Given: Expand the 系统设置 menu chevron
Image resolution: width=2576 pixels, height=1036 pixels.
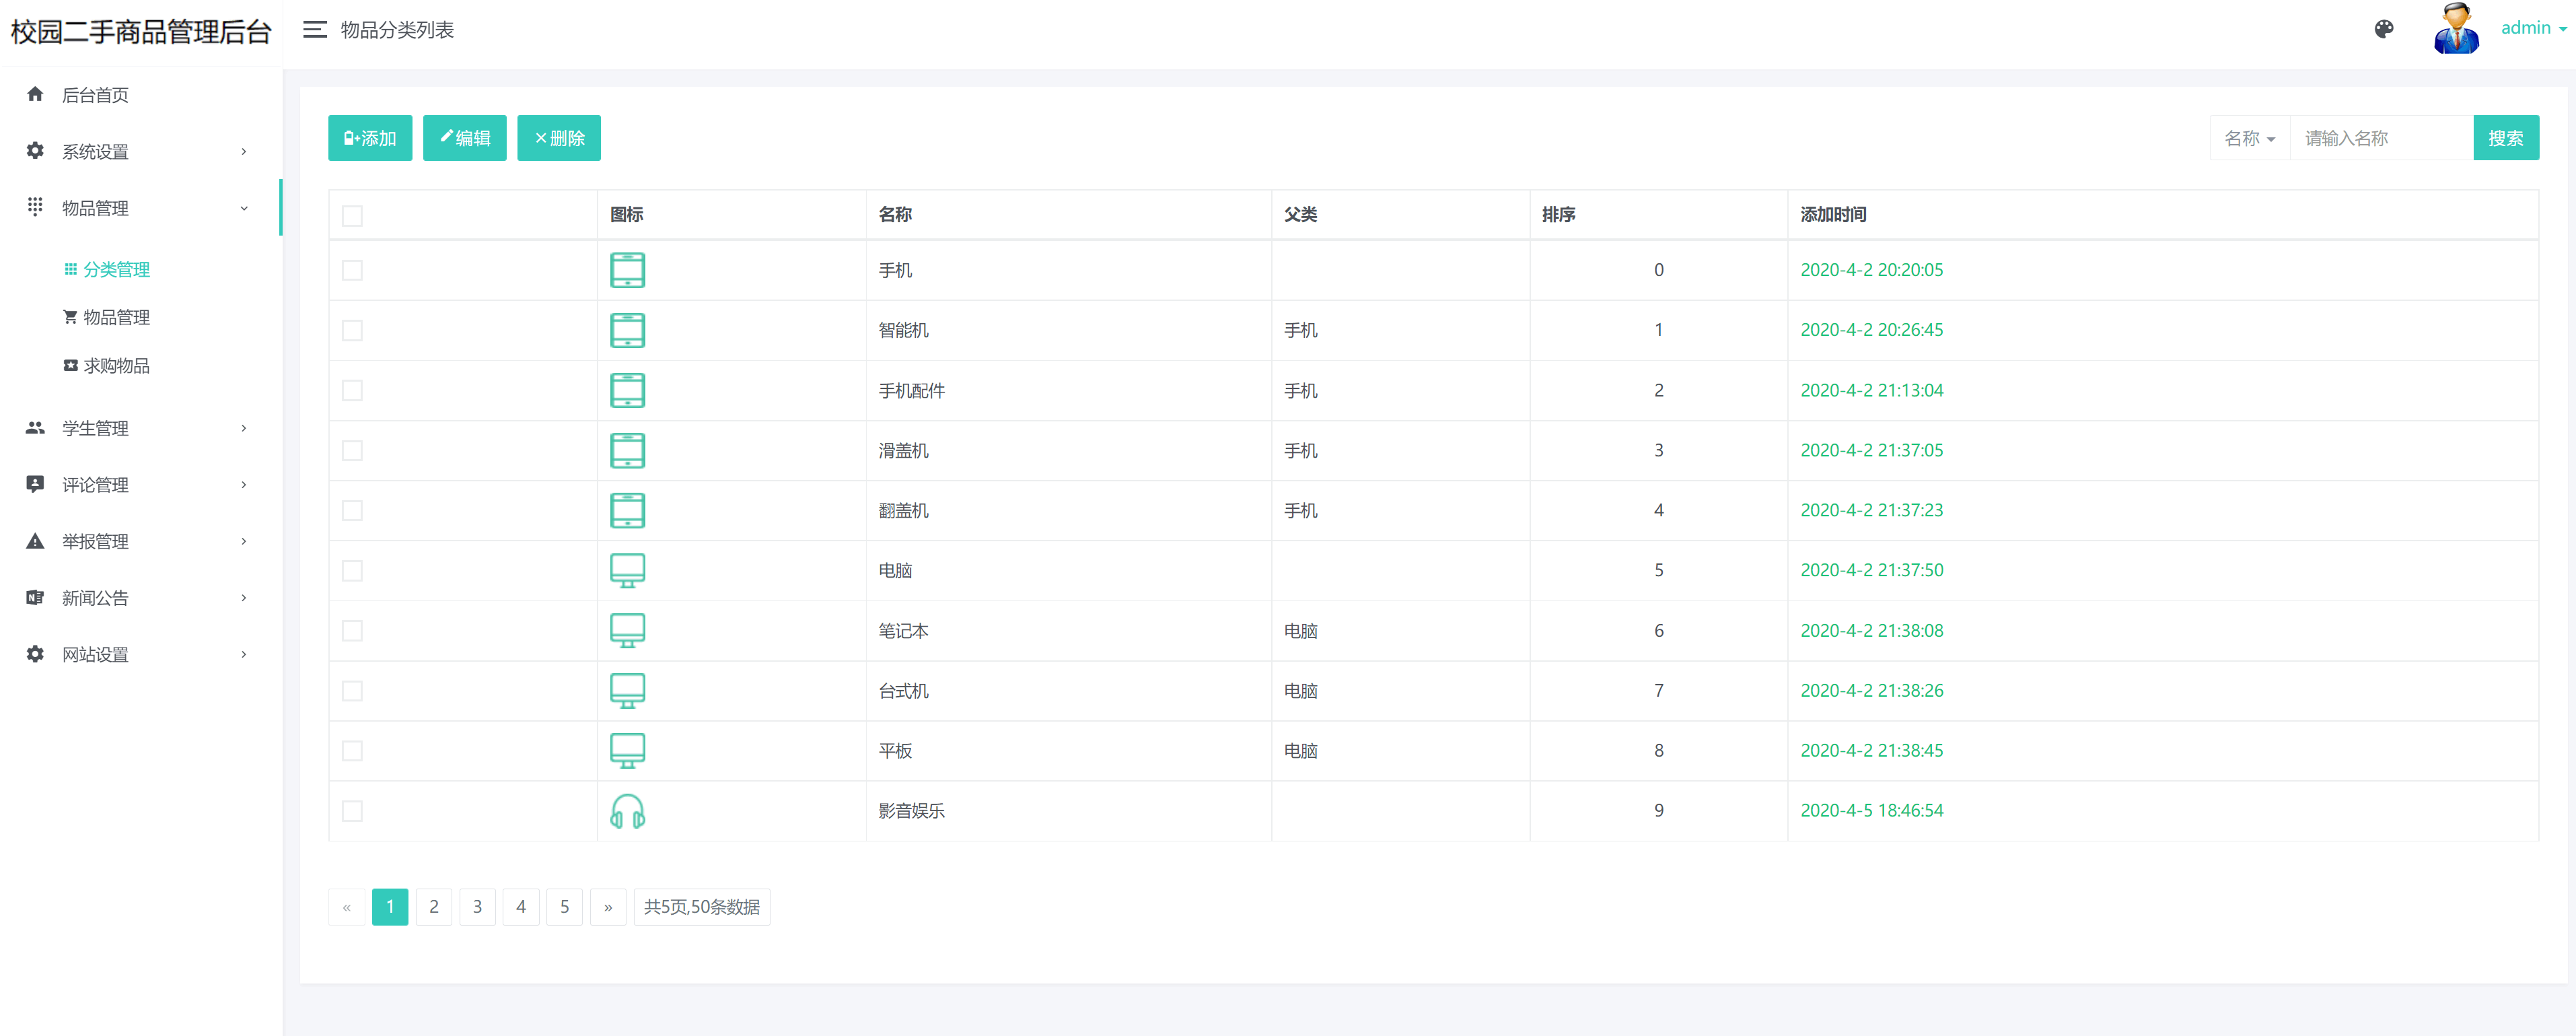Looking at the screenshot, I should click(243, 151).
